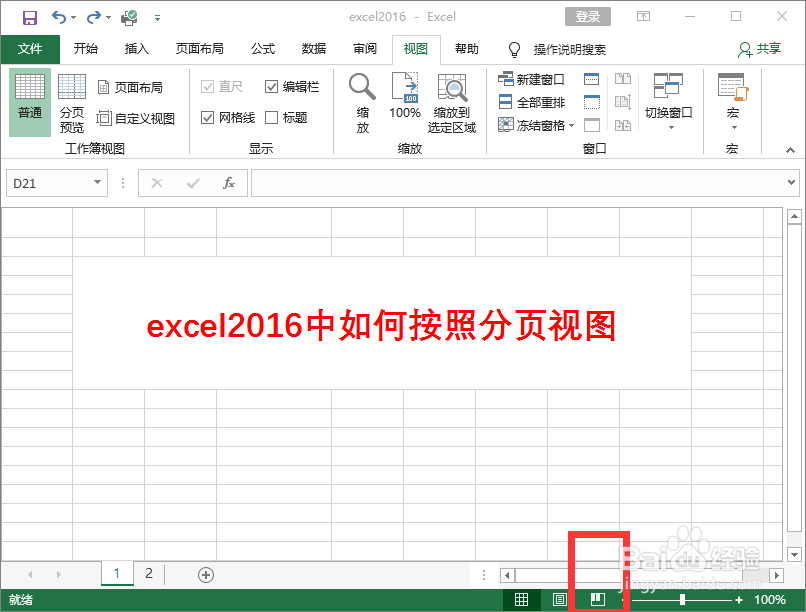
Task: Open the 文件 (File) menu
Action: (x=29, y=49)
